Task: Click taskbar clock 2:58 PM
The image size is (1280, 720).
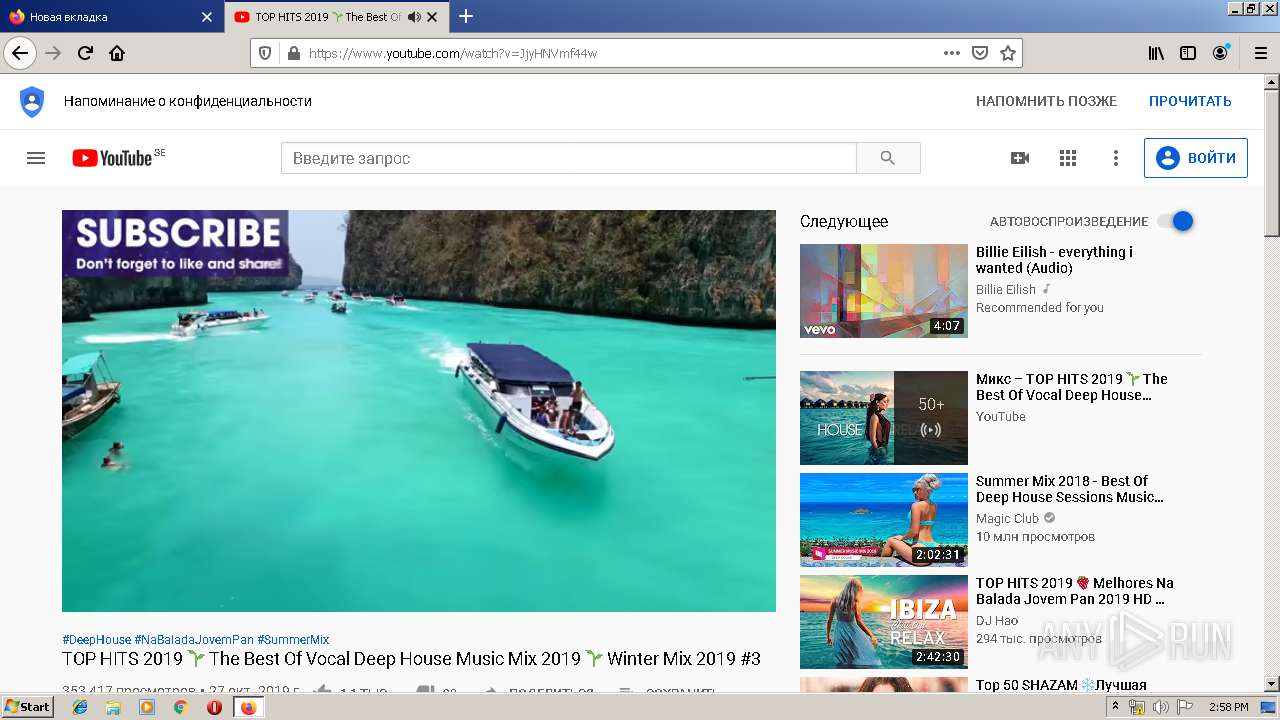Action: click(1228, 707)
